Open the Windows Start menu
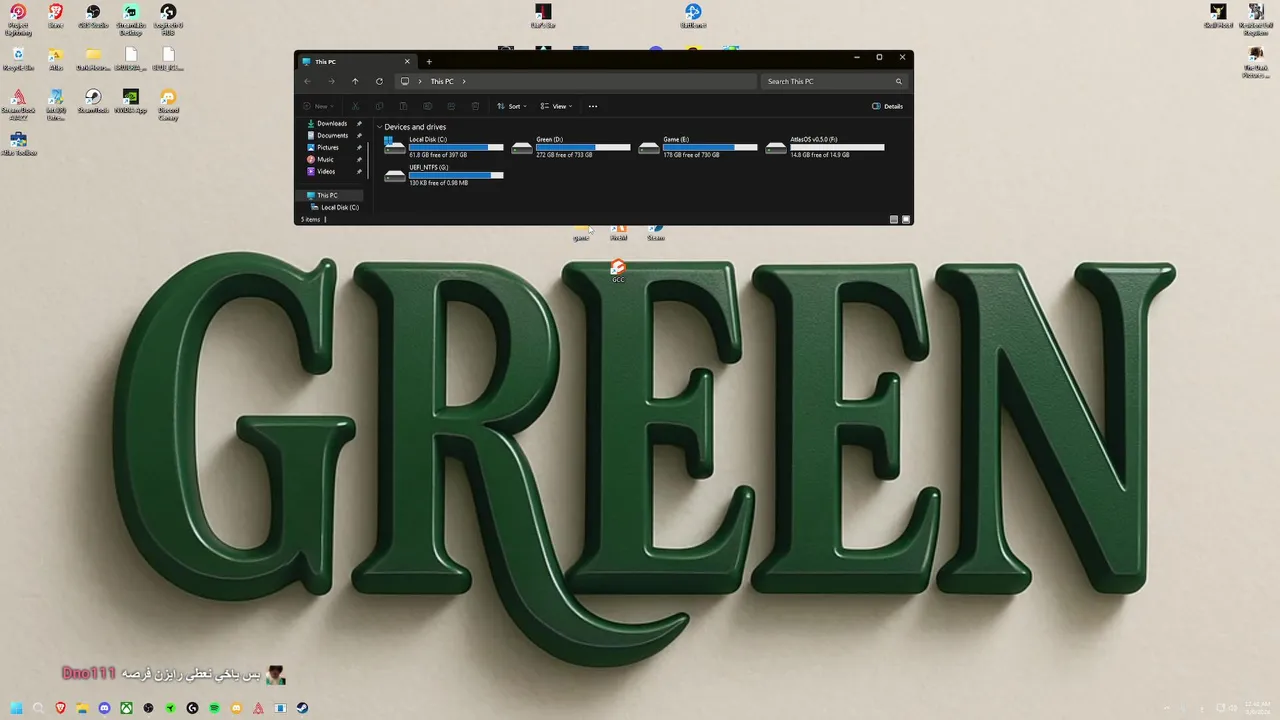Screen dimensions: 1280x720 coord(17,708)
